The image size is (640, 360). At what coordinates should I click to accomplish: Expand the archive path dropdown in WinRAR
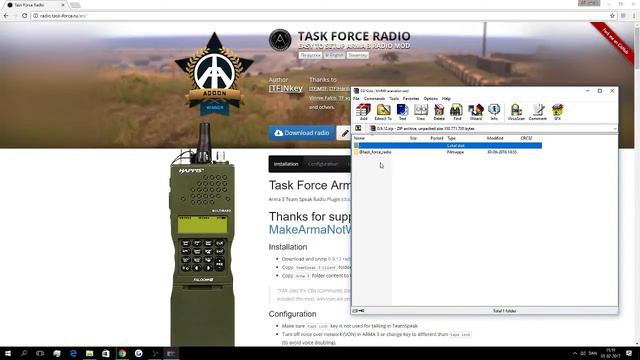click(x=615, y=129)
